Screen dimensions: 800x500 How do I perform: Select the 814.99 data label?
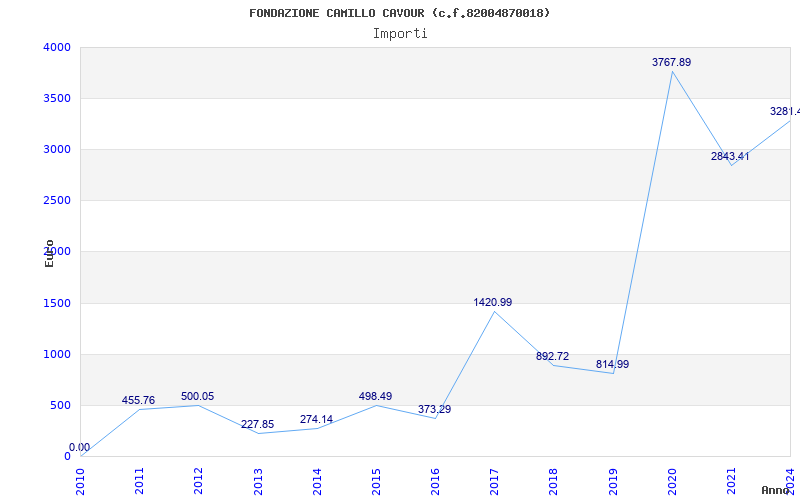coord(612,365)
